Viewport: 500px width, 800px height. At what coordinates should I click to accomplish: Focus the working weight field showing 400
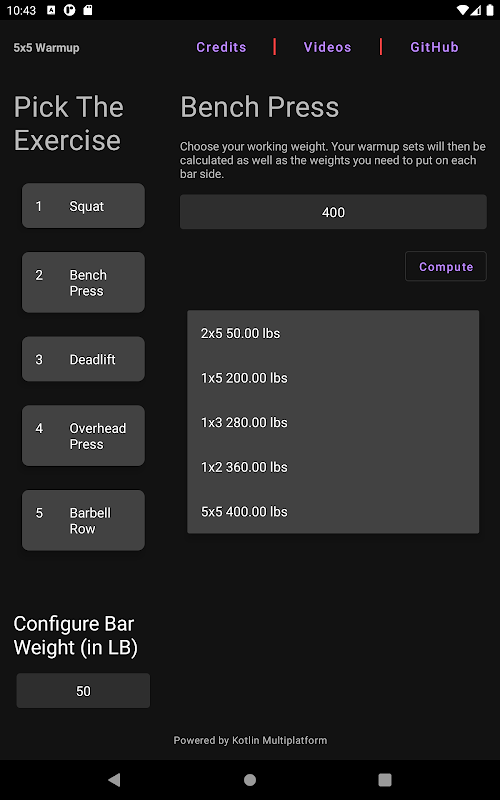click(x=333, y=212)
